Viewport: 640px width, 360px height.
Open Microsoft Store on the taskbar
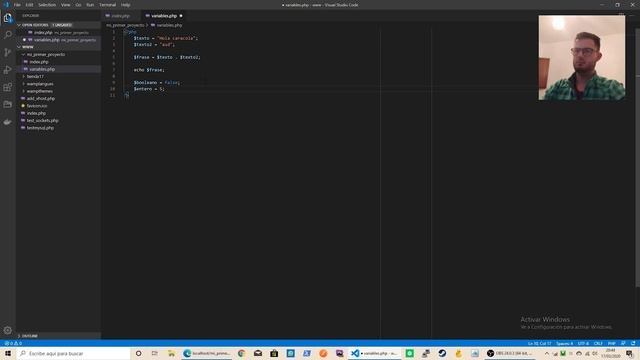[x=274, y=353]
